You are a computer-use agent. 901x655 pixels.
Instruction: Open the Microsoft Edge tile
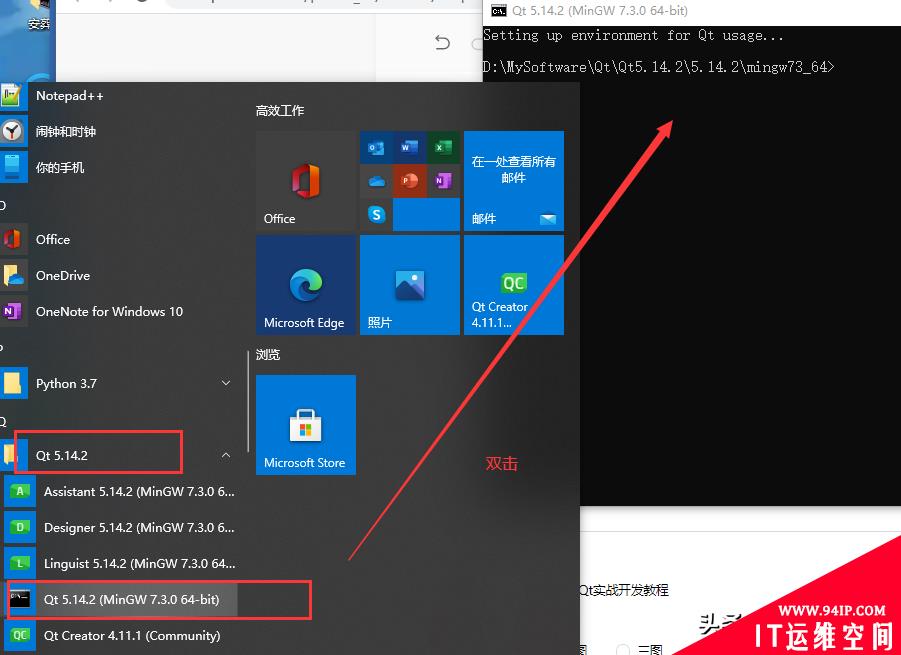pyautogui.click(x=306, y=285)
